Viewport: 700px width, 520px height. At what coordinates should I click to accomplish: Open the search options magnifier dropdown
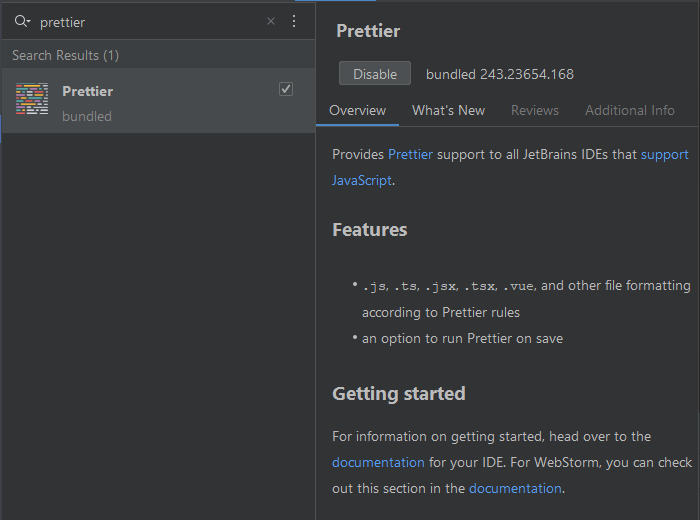pyautogui.click(x=22, y=21)
